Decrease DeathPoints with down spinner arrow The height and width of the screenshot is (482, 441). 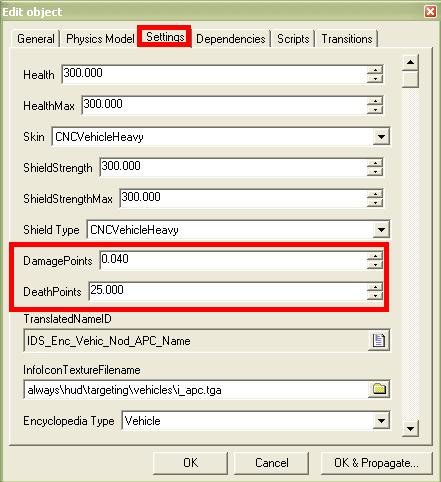[375, 295]
